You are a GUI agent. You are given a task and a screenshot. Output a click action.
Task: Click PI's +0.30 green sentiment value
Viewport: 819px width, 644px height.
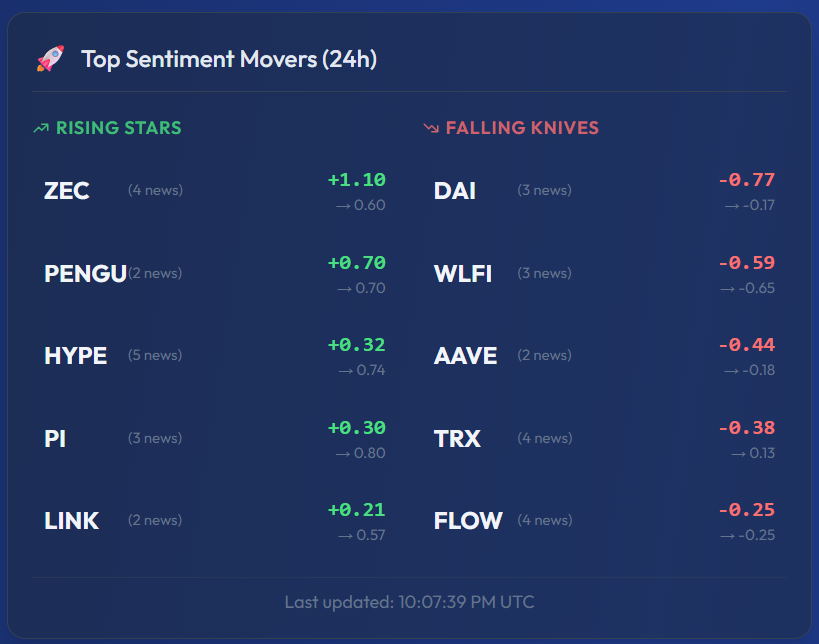[356, 428]
